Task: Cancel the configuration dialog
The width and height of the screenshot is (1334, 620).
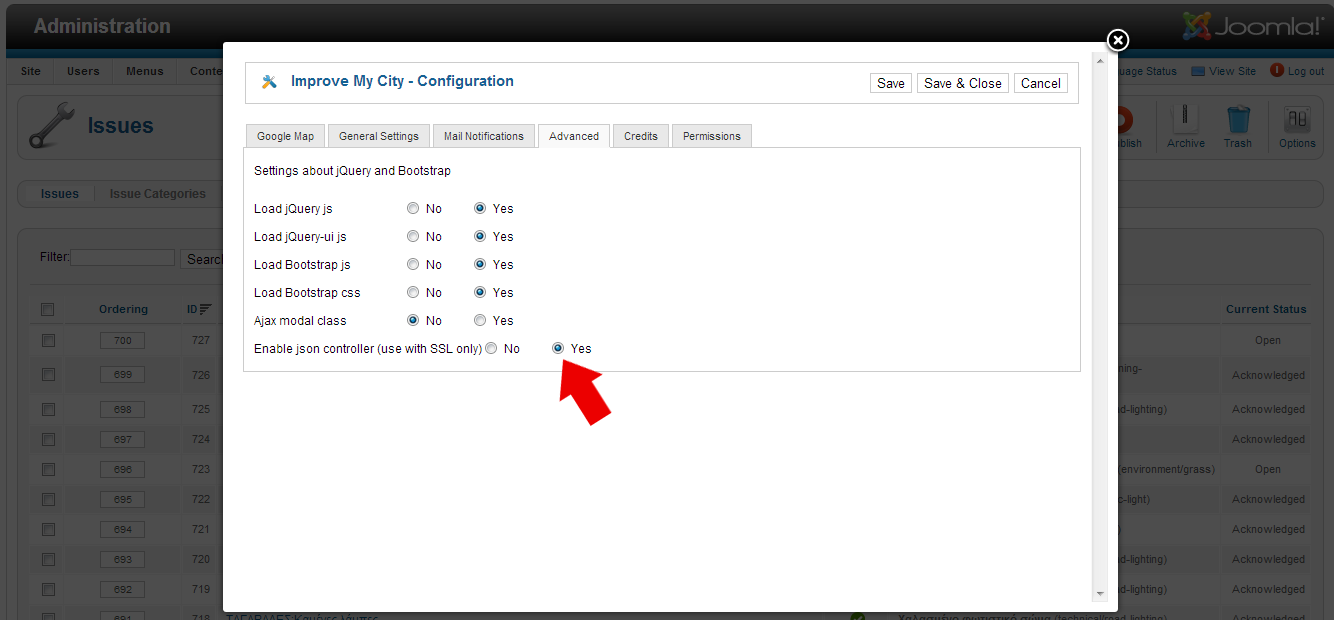Action: [1041, 83]
